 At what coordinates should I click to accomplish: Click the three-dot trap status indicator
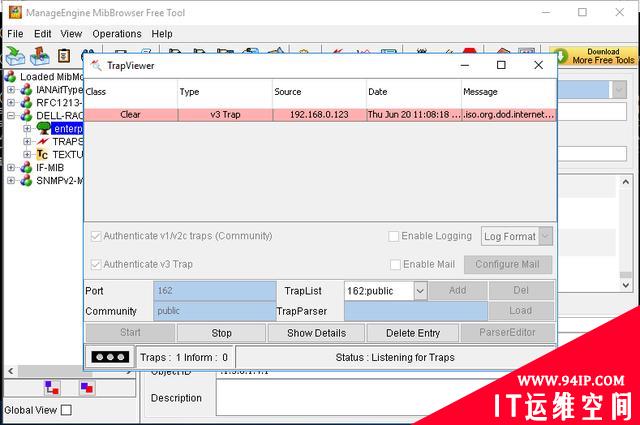click(x=110, y=357)
